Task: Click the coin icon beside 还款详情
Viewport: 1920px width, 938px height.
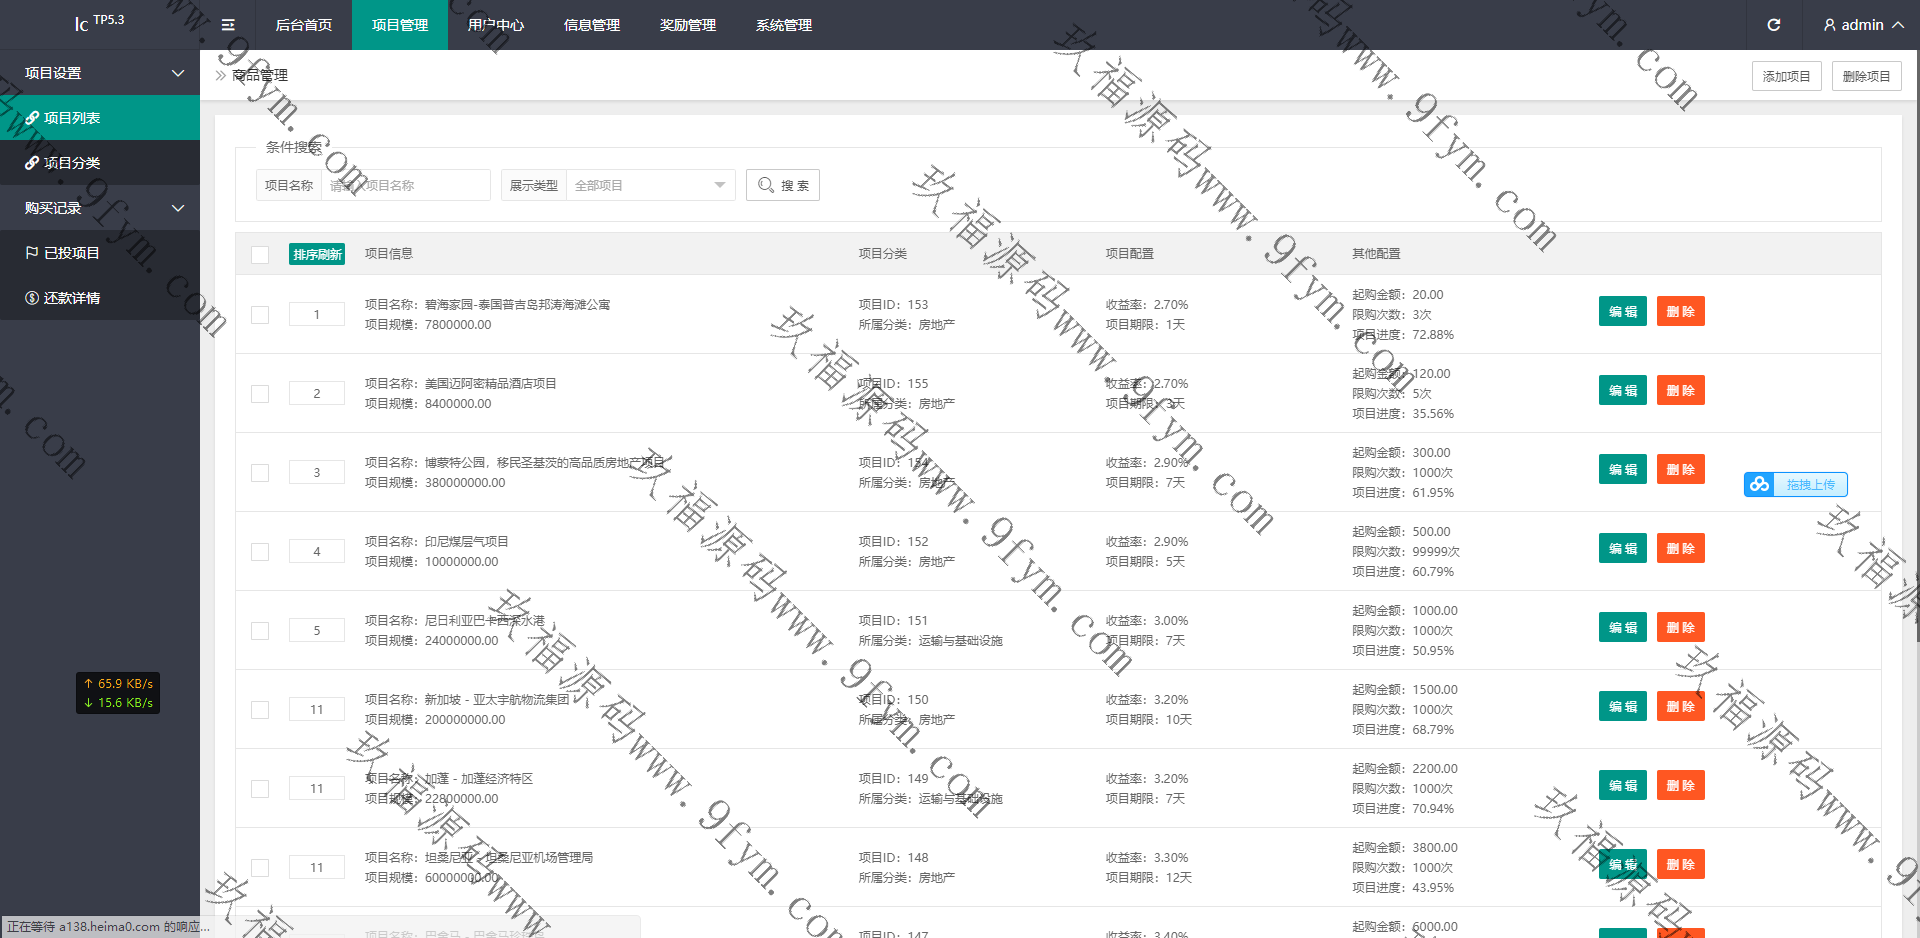Action: 32,298
